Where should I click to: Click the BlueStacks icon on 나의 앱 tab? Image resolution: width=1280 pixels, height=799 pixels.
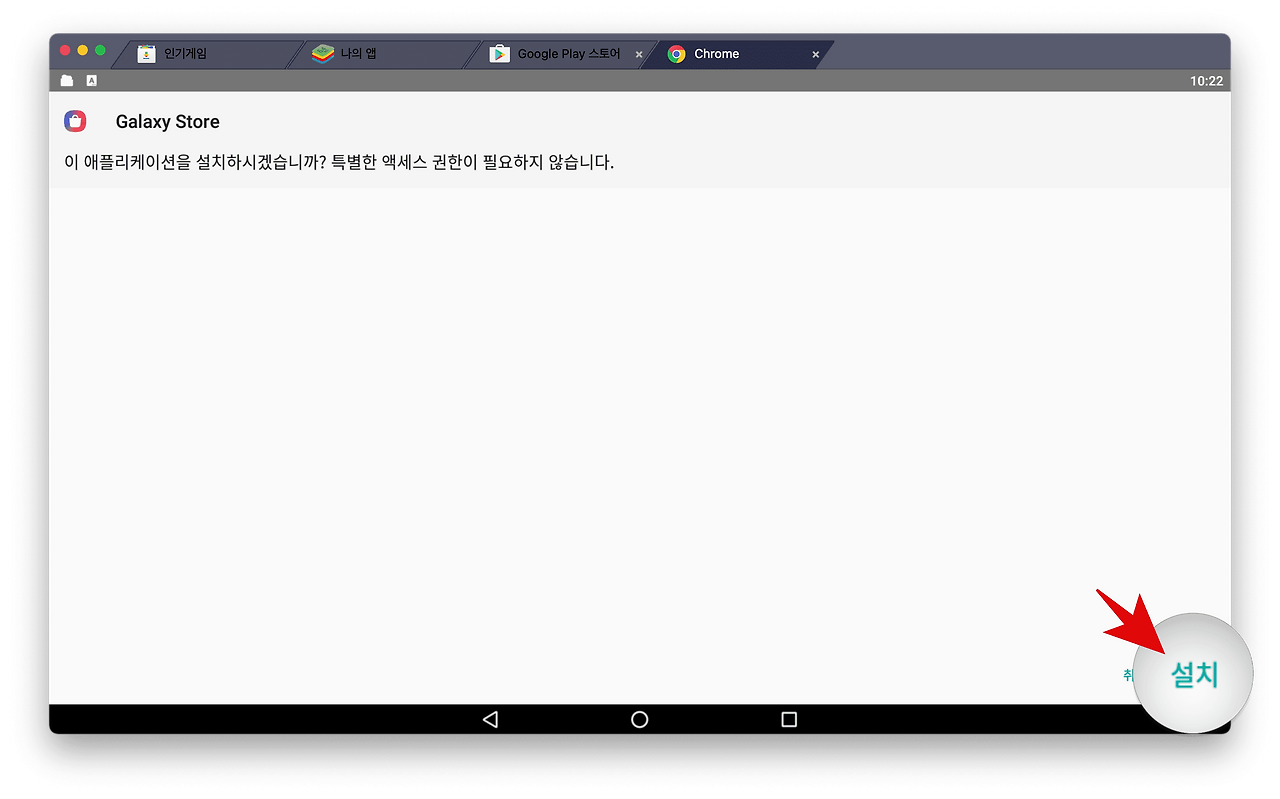(322, 54)
